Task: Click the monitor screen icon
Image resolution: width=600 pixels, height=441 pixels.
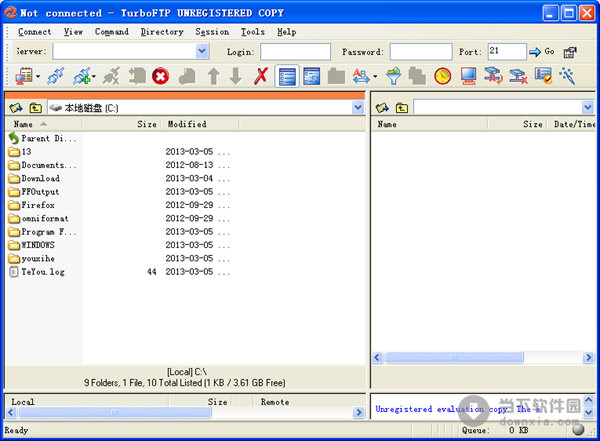Action: [x=468, y=76]
